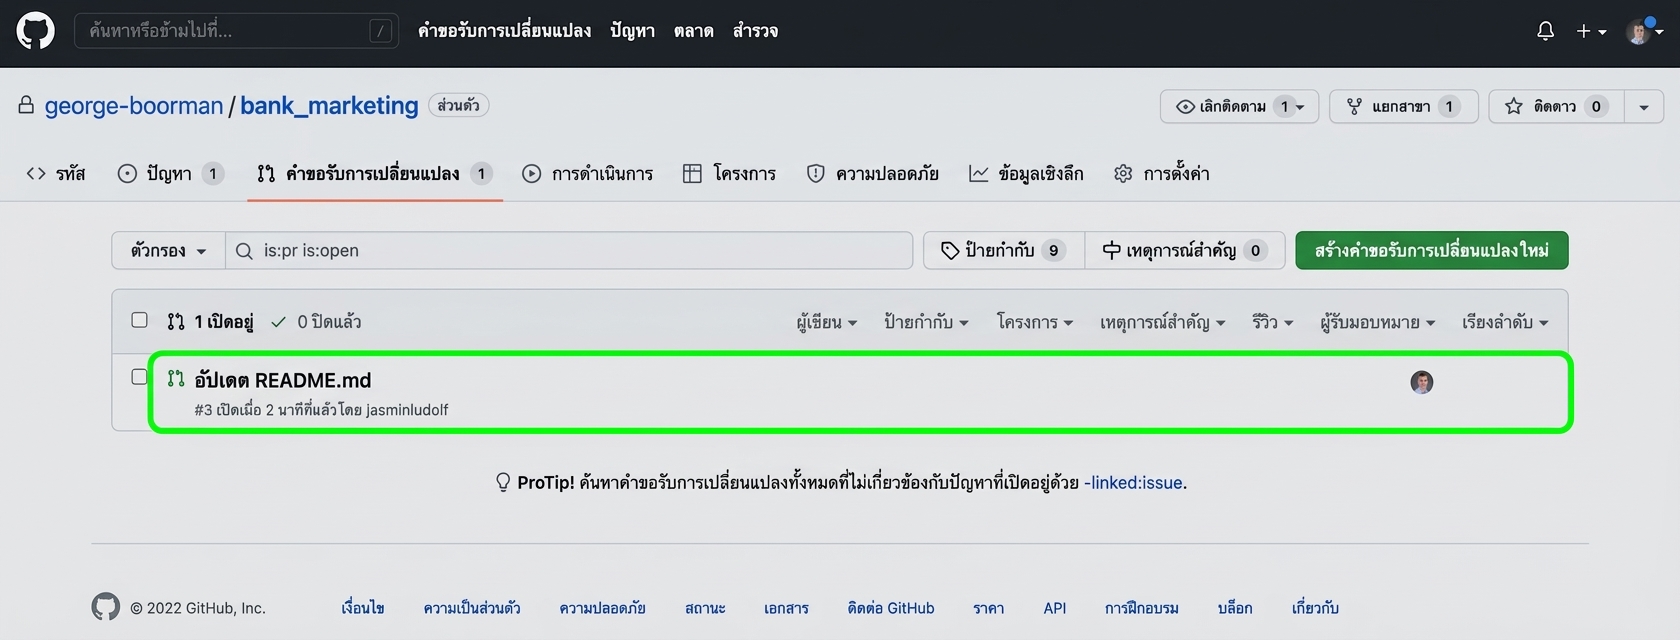Image resolution: width=1680 pixels, height=640 pixels.
Task: Switch to the ปัญหา issues tab
Action: (x=170, y=173)
